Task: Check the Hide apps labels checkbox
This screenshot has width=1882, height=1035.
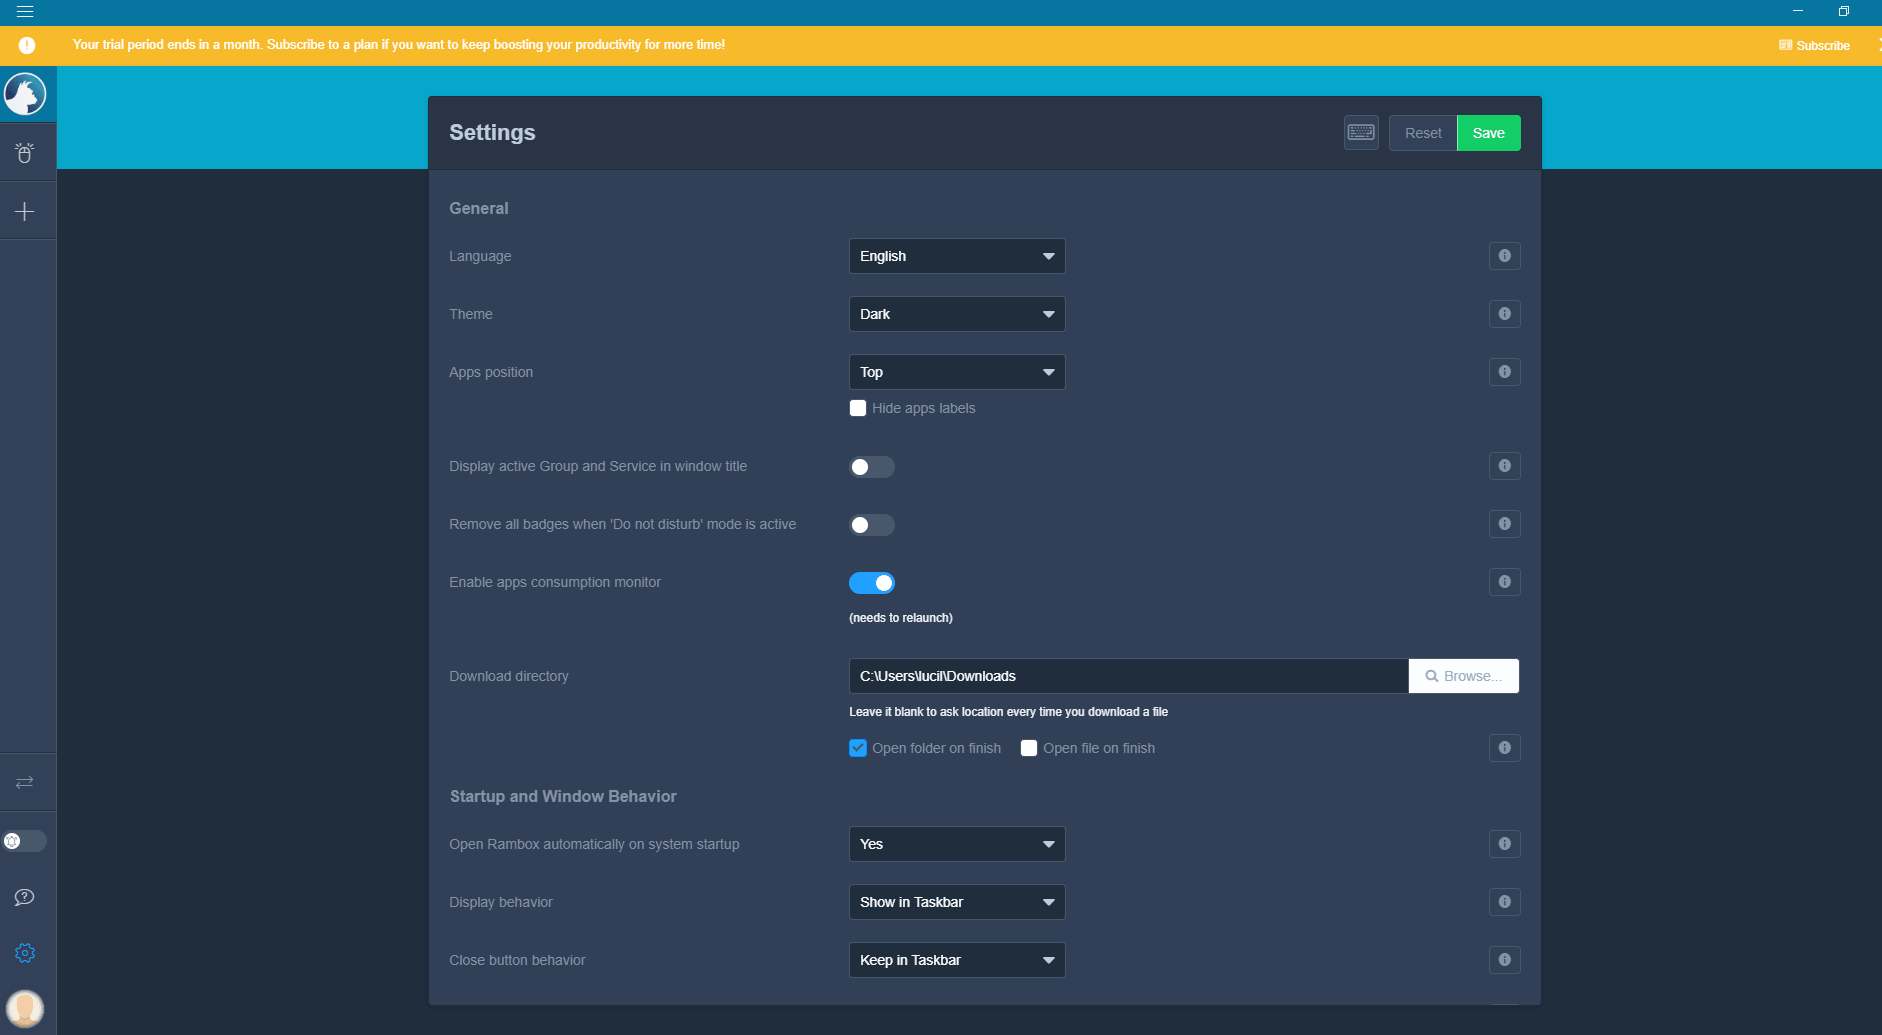Action: pos(858,408)
